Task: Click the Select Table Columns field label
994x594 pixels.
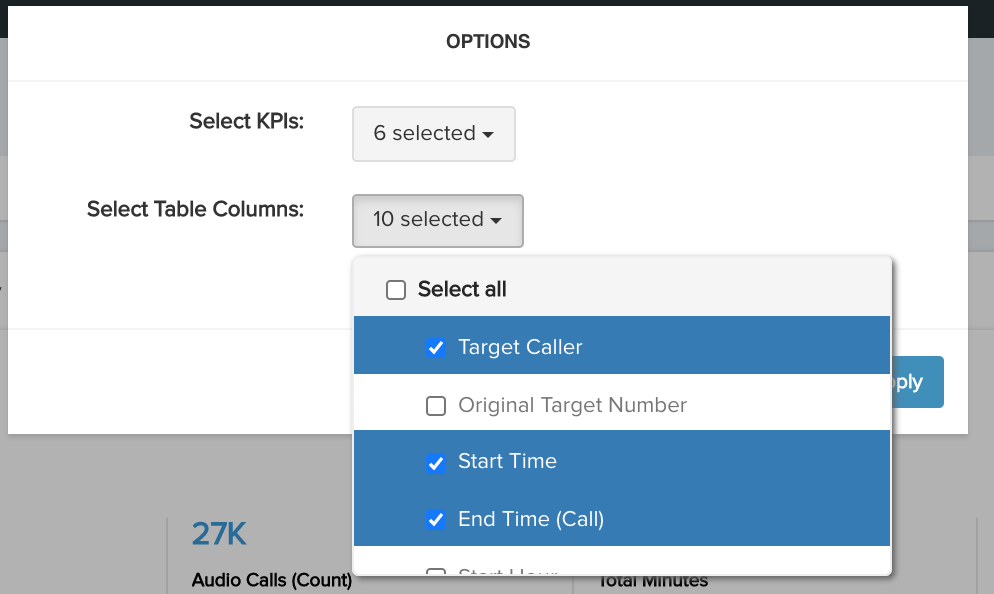Action: pos(195,209)
